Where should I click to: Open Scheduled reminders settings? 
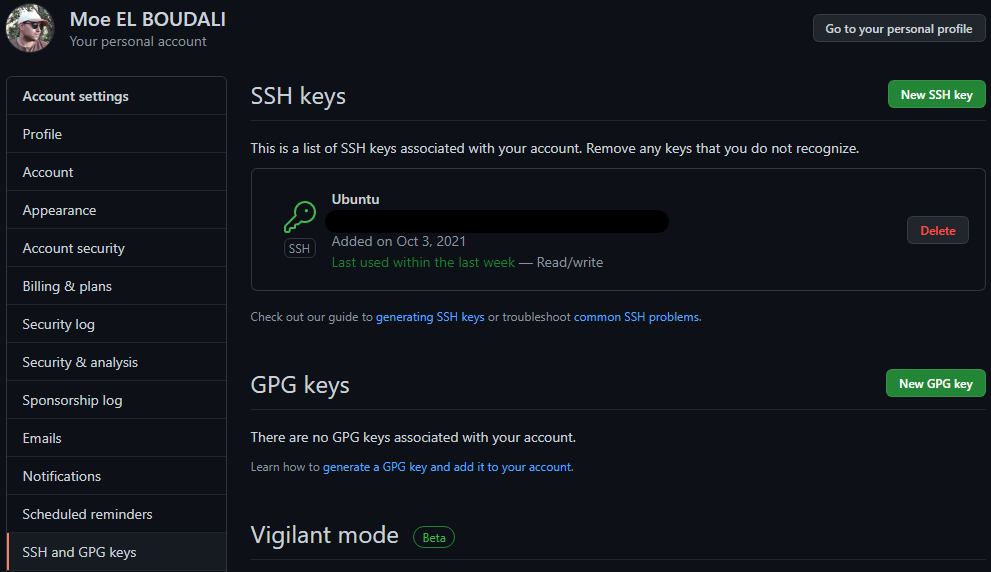click(x=87, y=514)
